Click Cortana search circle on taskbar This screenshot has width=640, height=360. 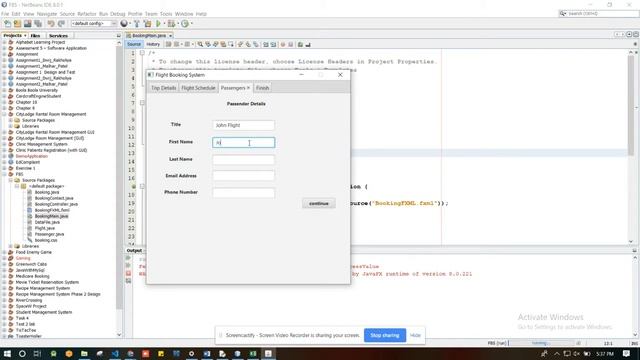tap(22, 353)
